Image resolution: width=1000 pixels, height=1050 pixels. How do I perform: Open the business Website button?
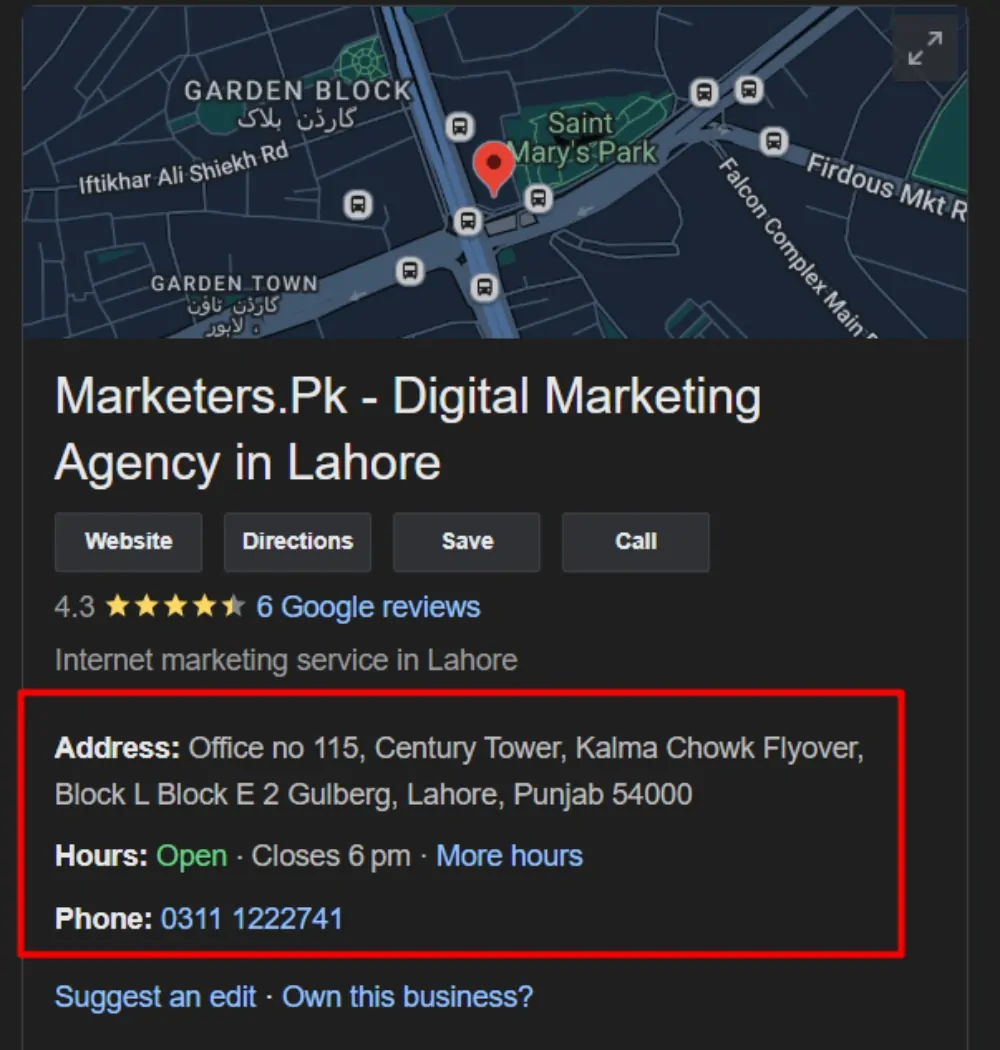[x=129, y=542]
